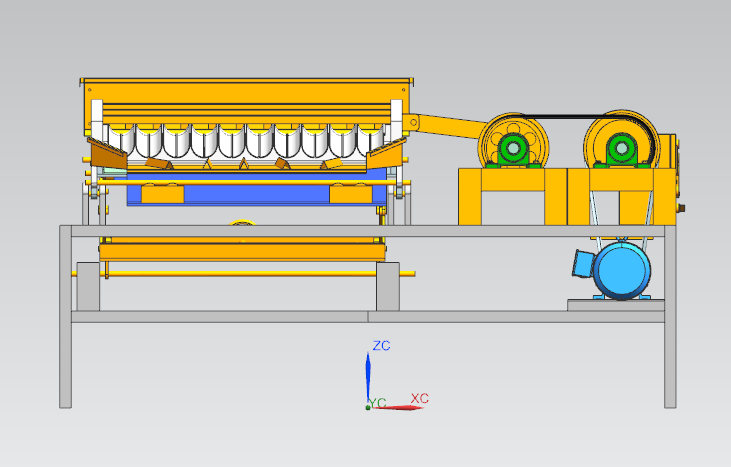Select the motor's light-blue terminal box
The height and width of the screenshot is (467, 731).
pos(583,264)
